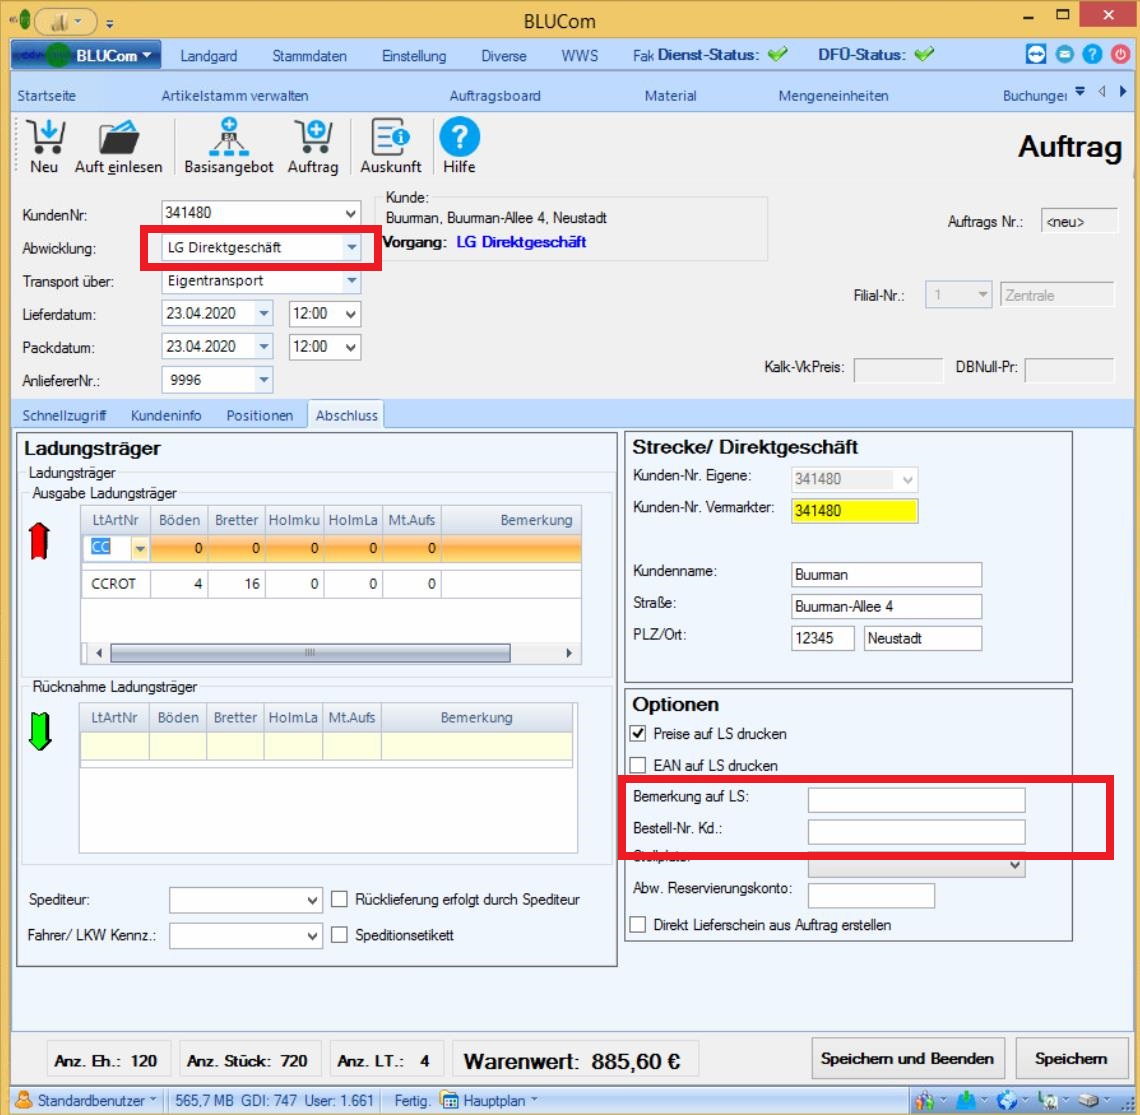The image size is (1140, 1115).
Task: Enable EAN auf LS drucken
Action: point(638,766)
